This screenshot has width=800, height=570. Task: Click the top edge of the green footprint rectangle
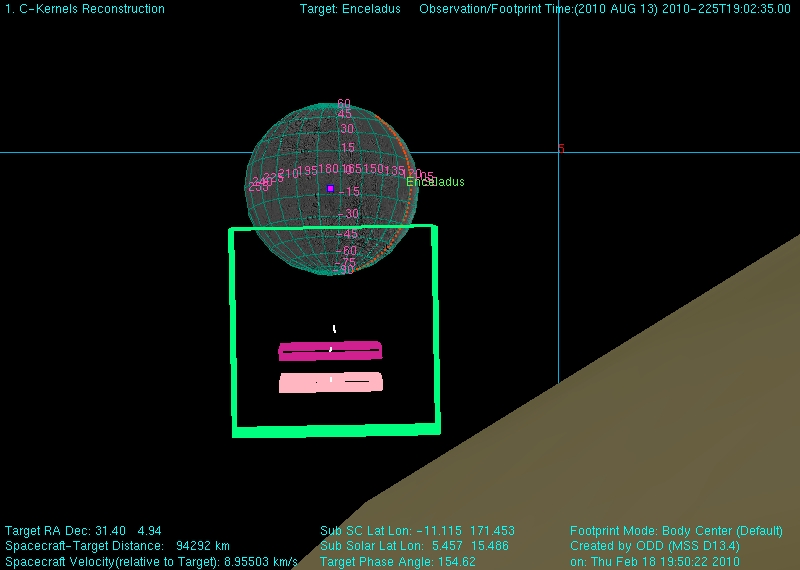(x=333, y=229)
